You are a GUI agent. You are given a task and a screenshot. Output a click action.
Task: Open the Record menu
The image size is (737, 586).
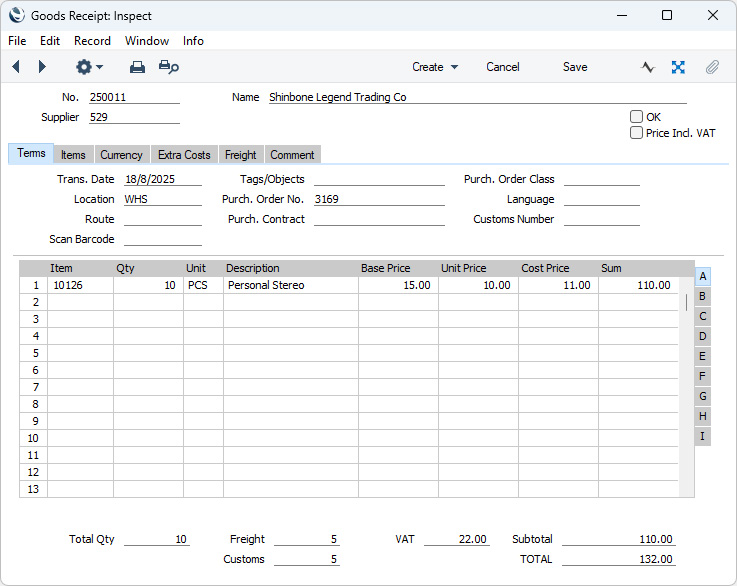pos(92,41)
